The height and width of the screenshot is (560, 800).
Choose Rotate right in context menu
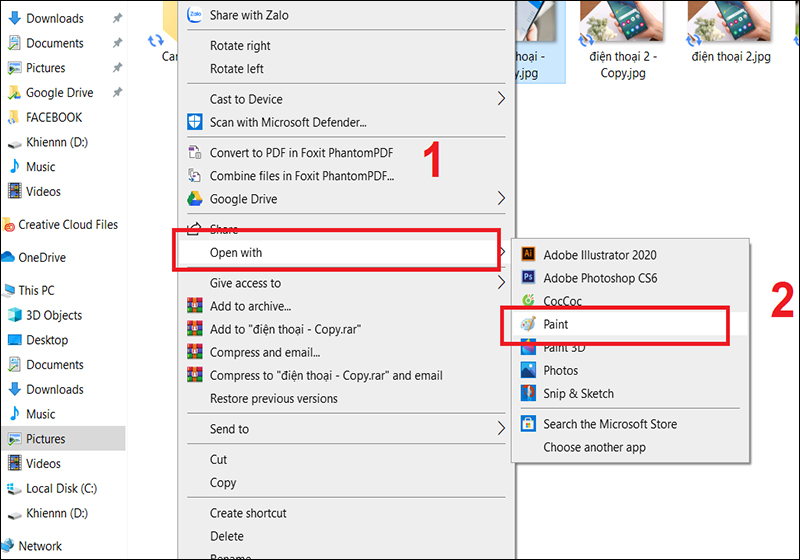coord(241,46)
